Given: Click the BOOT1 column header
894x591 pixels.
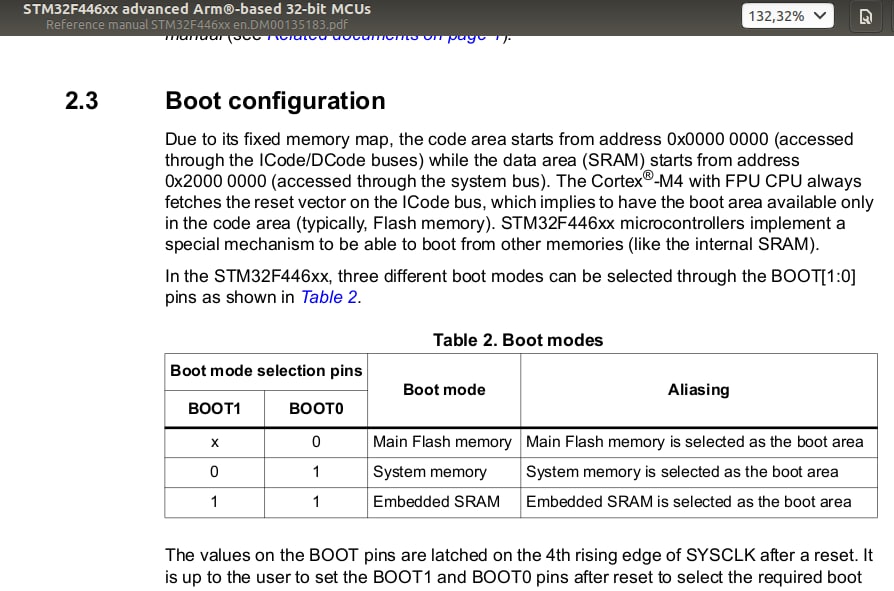Looking at the screenshot, I should click(214, 409).
